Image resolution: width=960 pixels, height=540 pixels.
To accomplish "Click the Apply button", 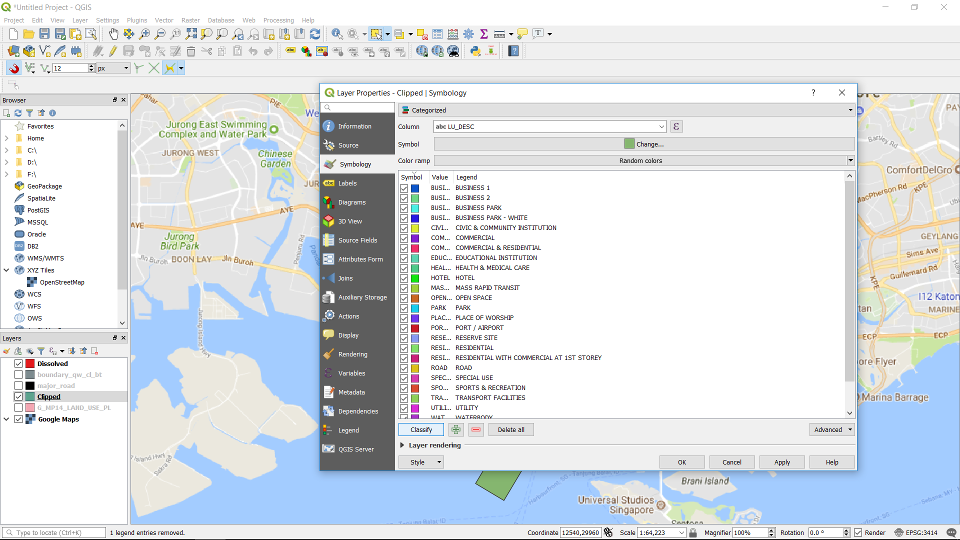I will [x=782, y=462].
